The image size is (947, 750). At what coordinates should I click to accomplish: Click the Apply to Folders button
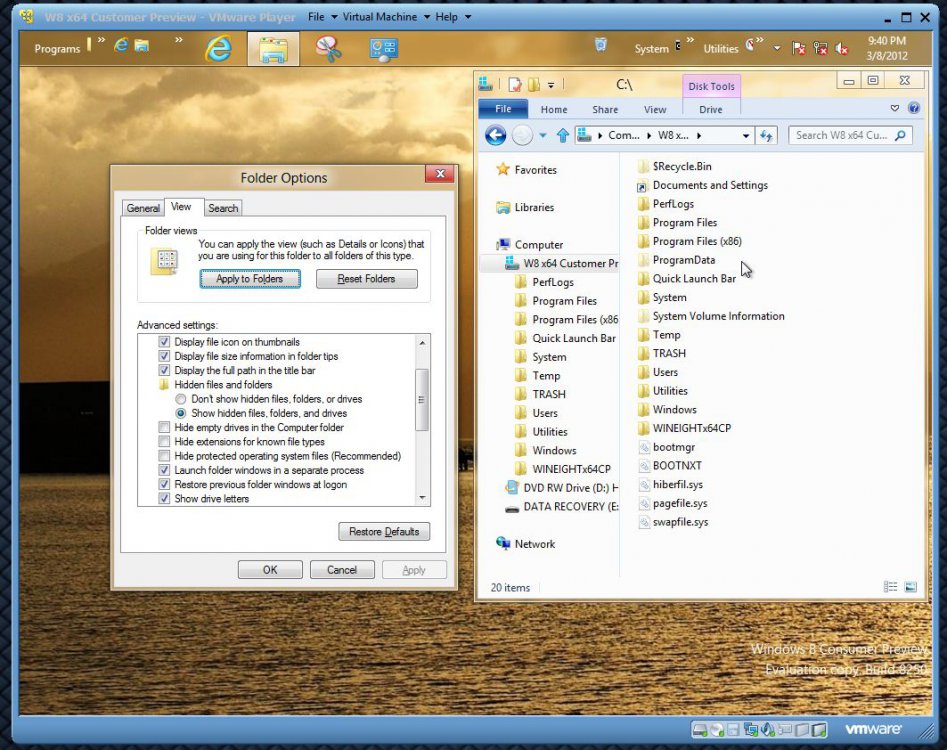pyautogui.click(x=249, y=278)
